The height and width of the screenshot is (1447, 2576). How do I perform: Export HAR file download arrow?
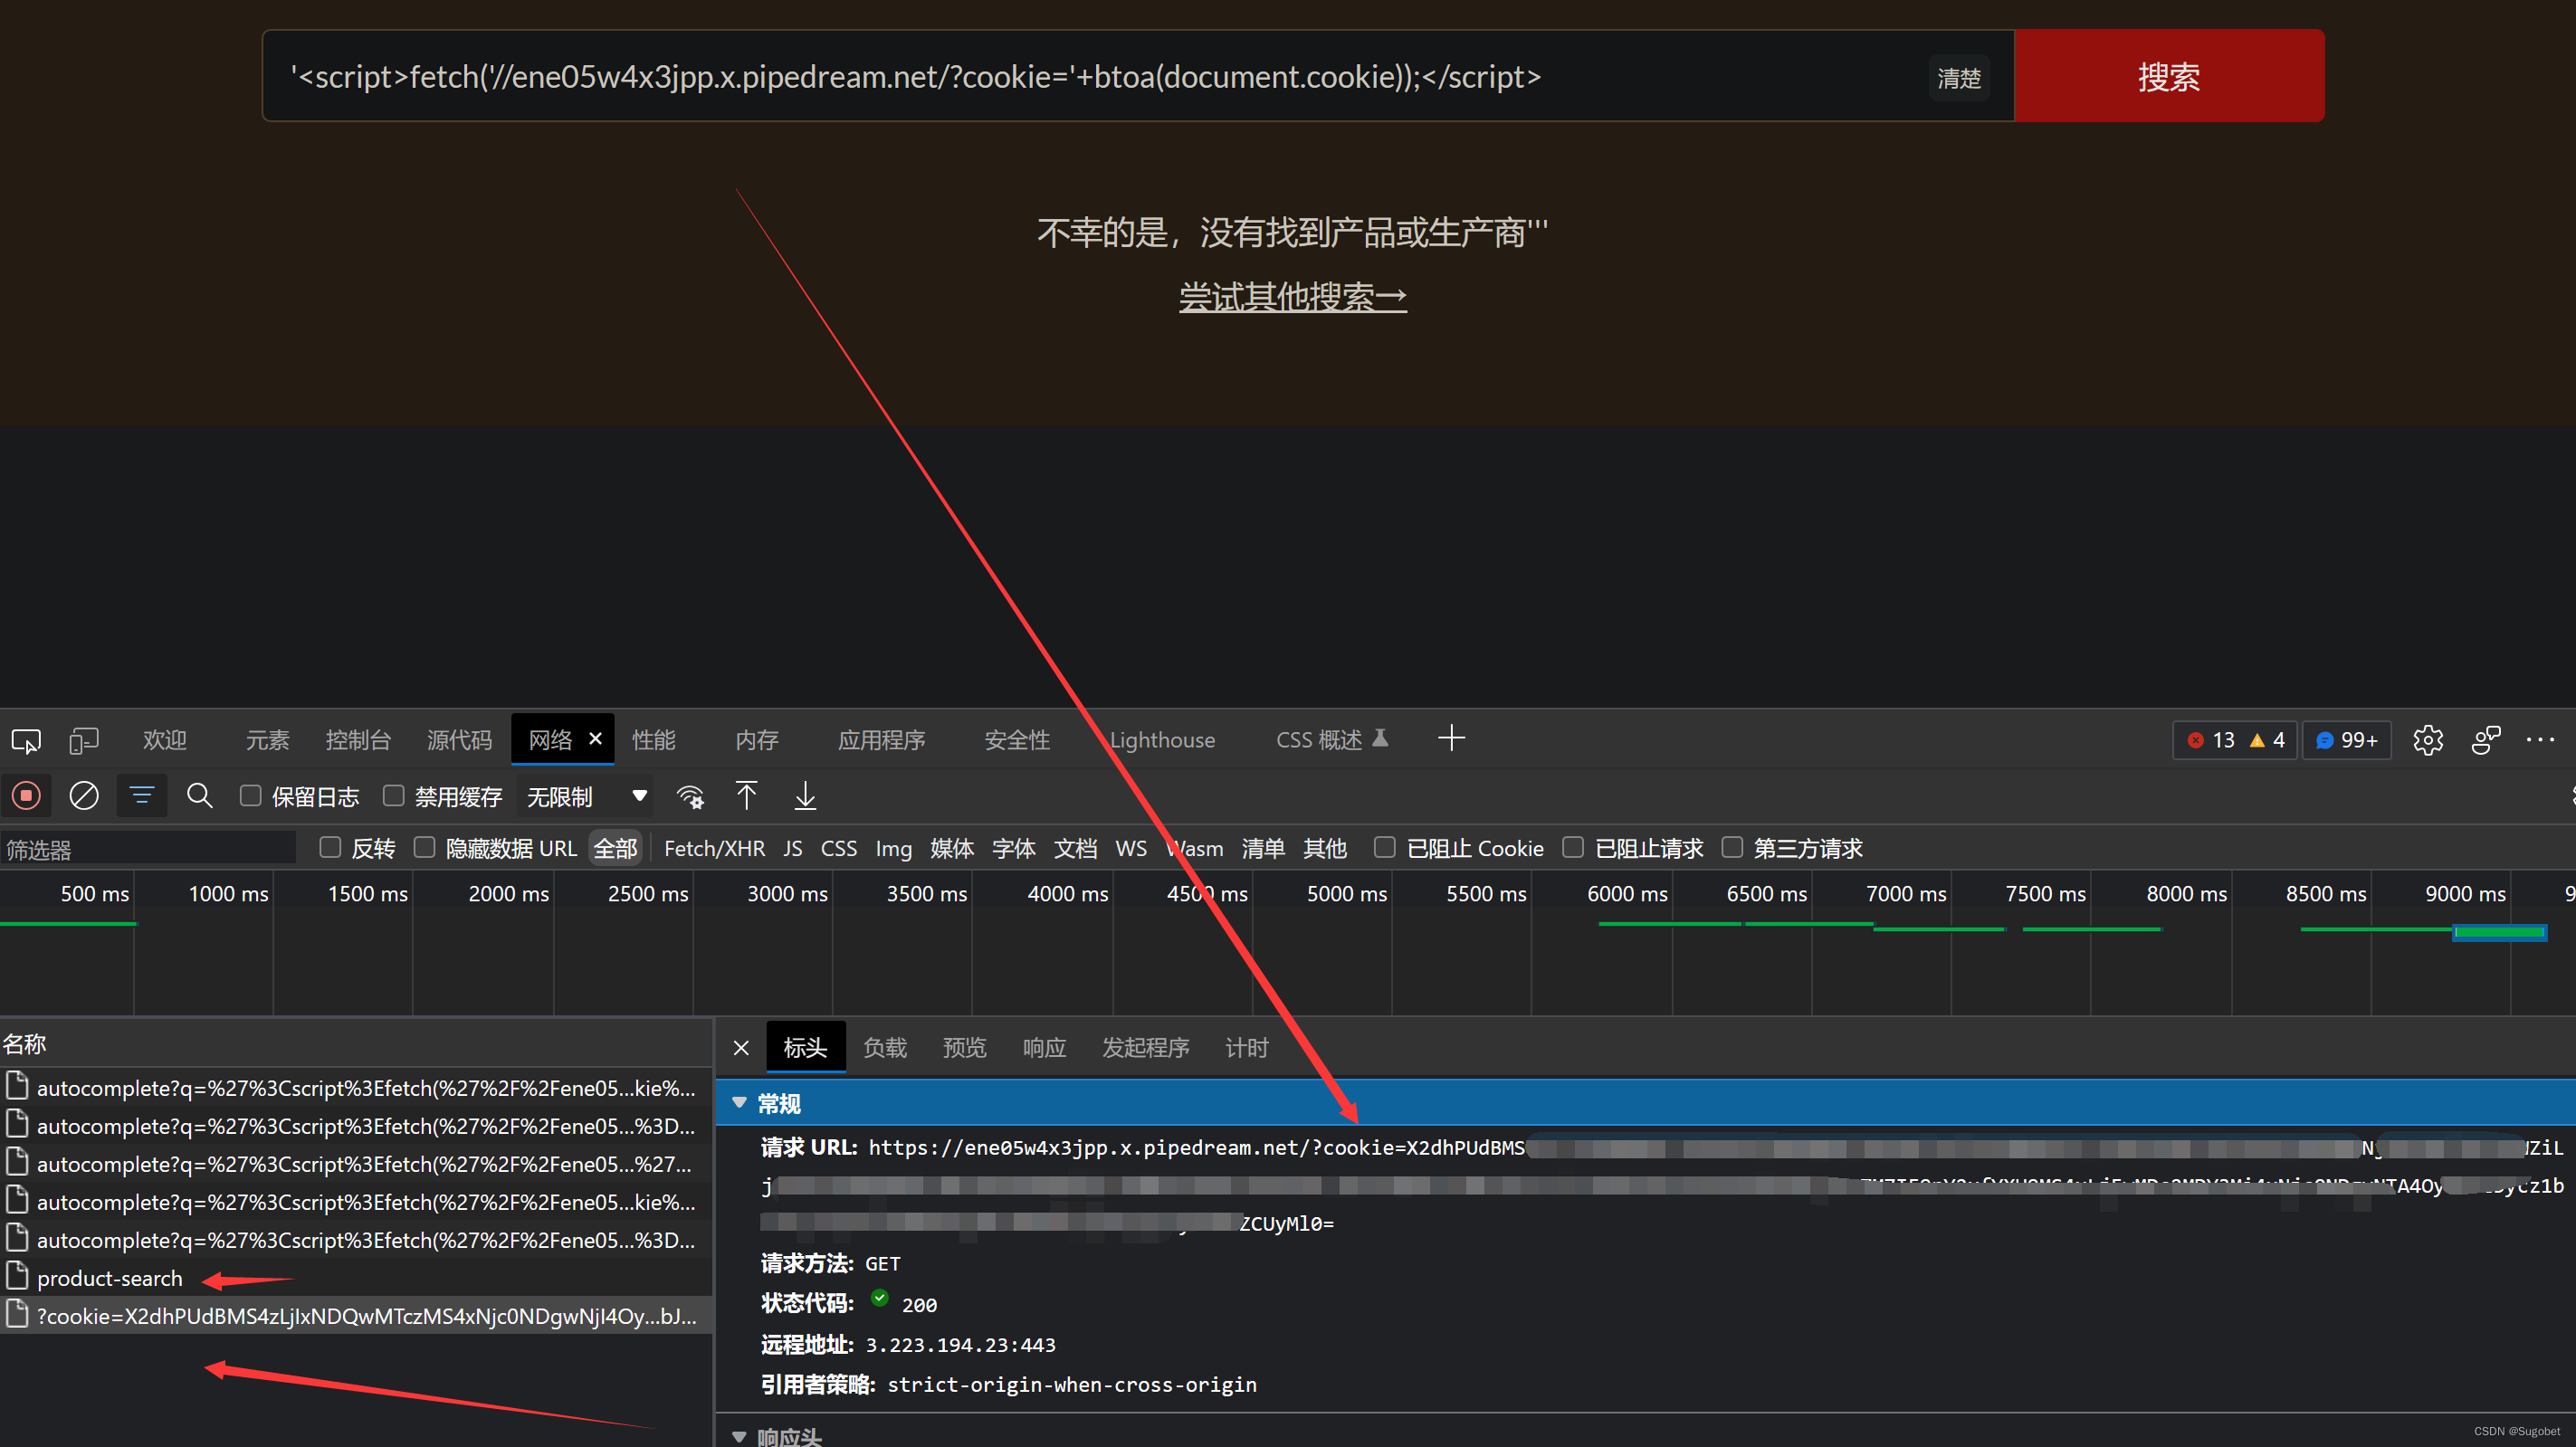(805, 796)
